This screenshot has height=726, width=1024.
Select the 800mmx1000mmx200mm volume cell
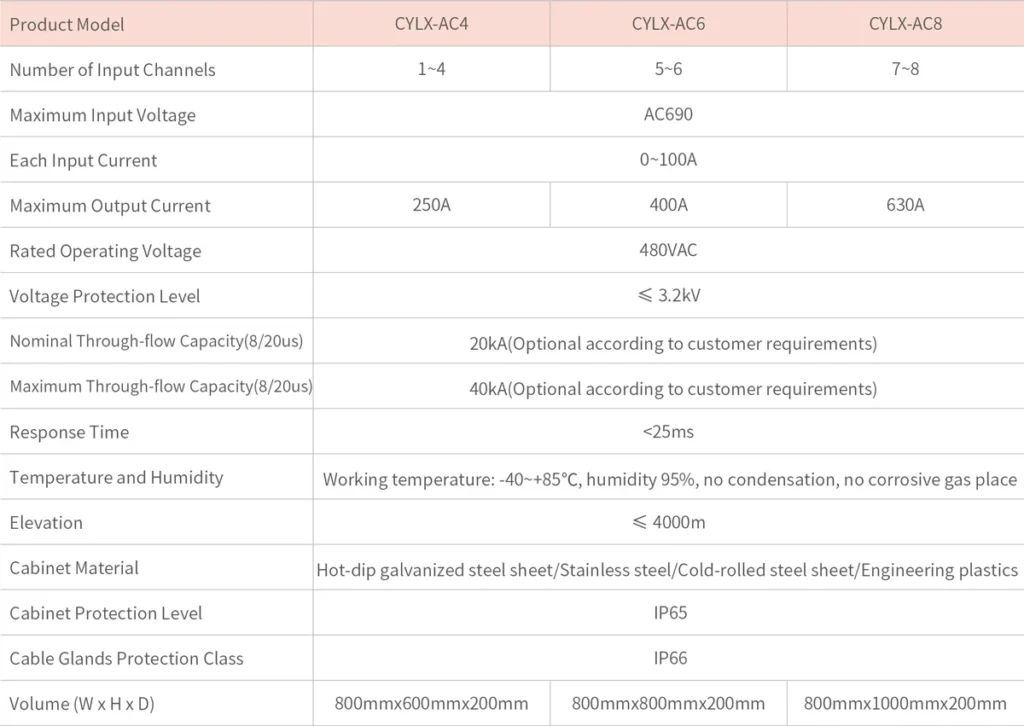tap(905, 704)
